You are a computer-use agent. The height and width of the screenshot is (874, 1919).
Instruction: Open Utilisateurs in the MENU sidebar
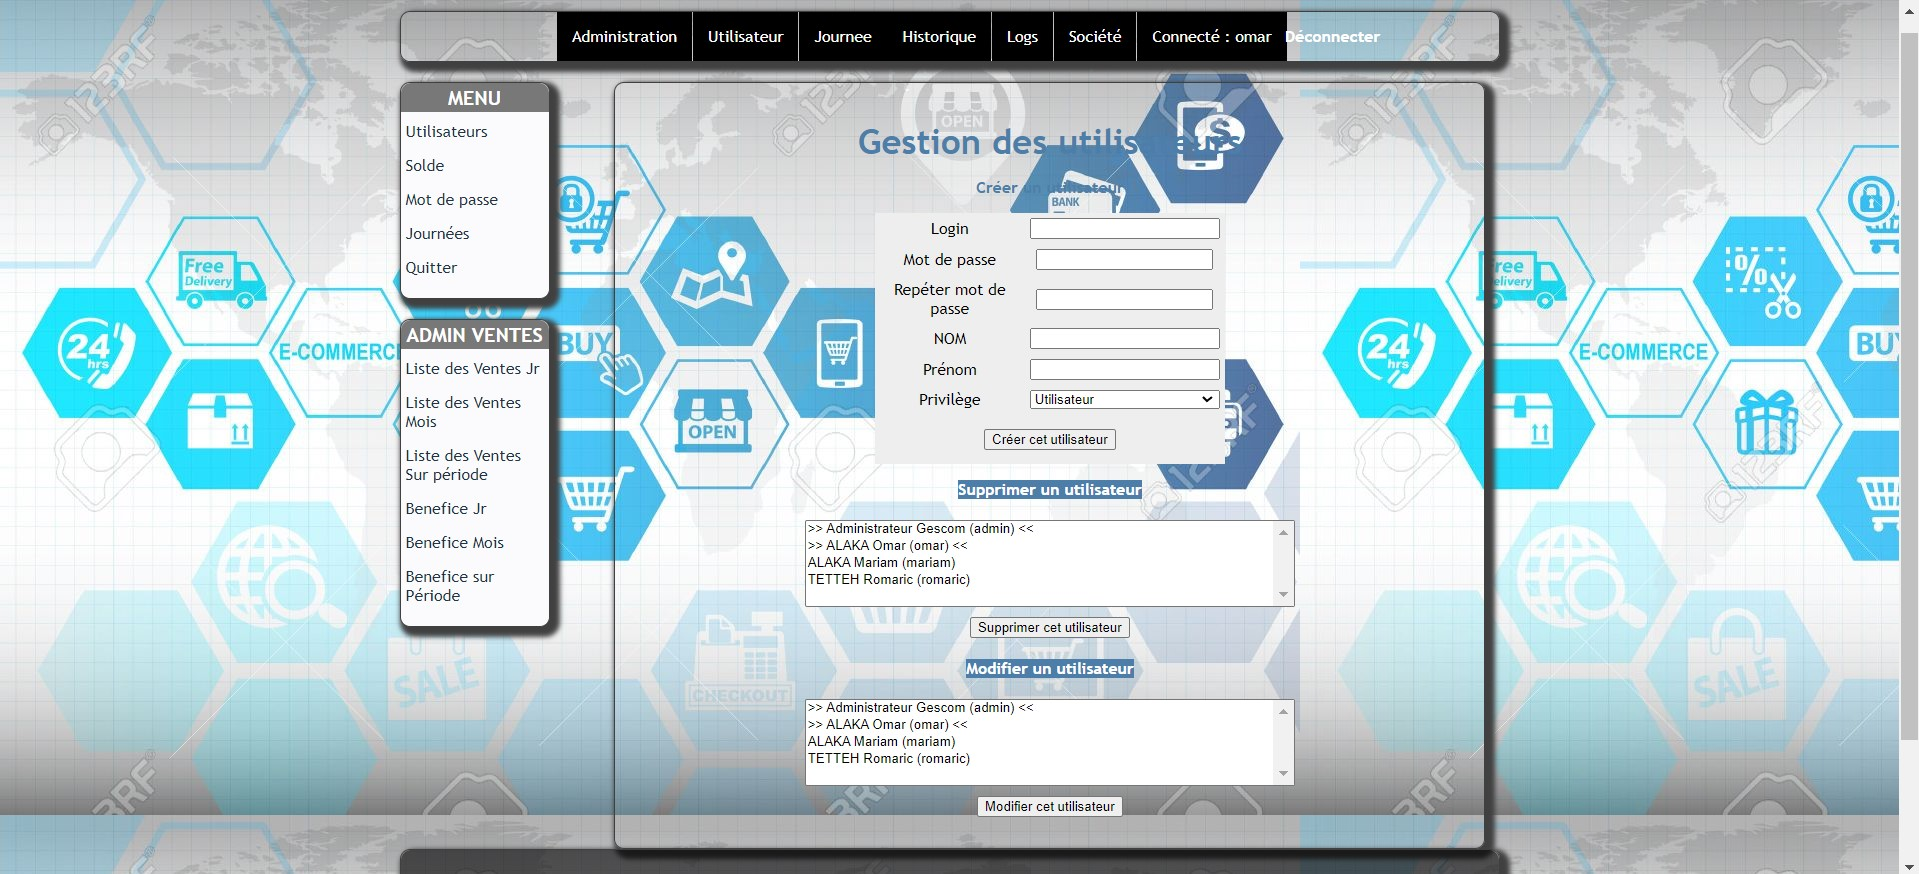446,132
